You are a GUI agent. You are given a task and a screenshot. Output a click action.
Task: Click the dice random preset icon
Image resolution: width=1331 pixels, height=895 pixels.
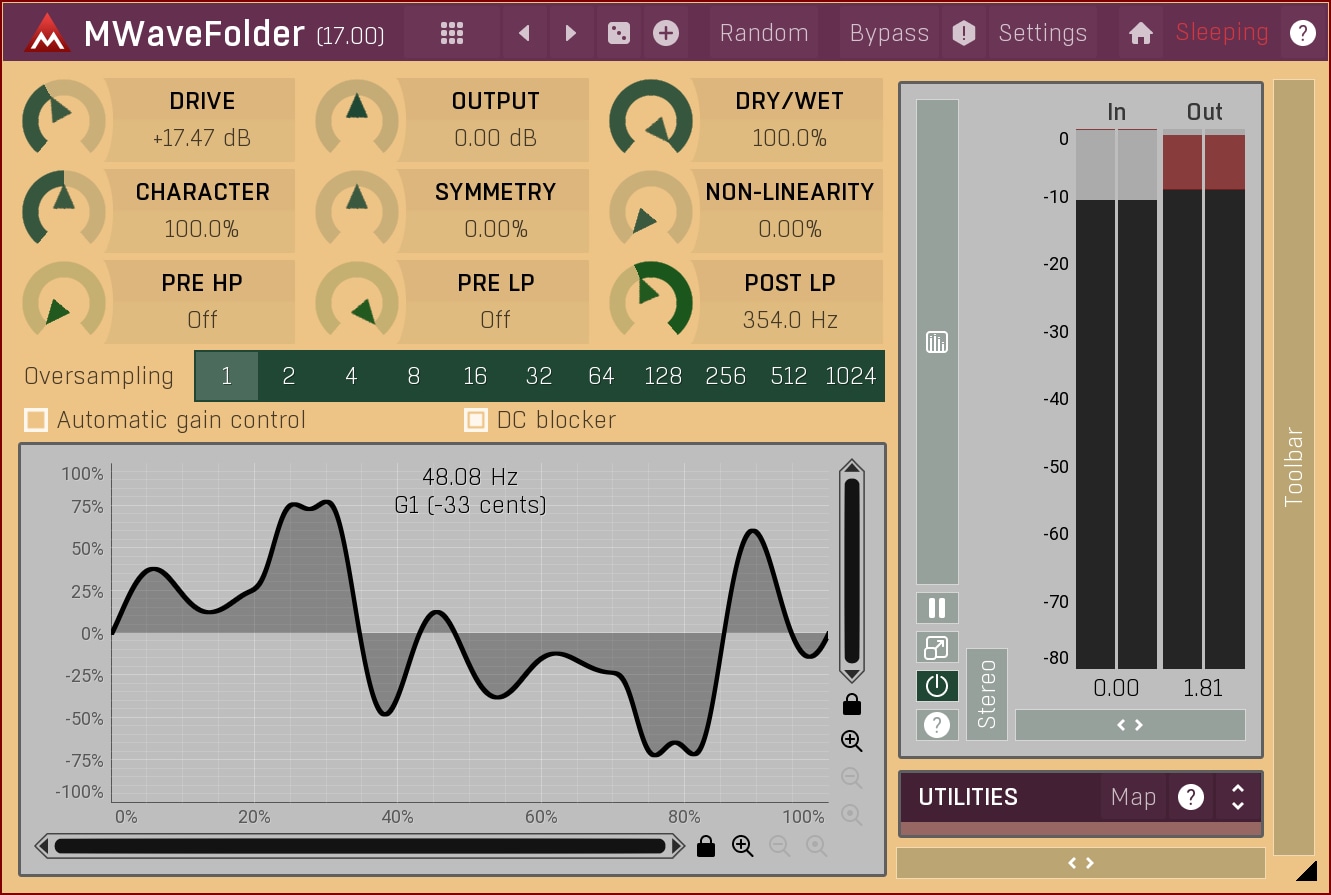(619, 33)
